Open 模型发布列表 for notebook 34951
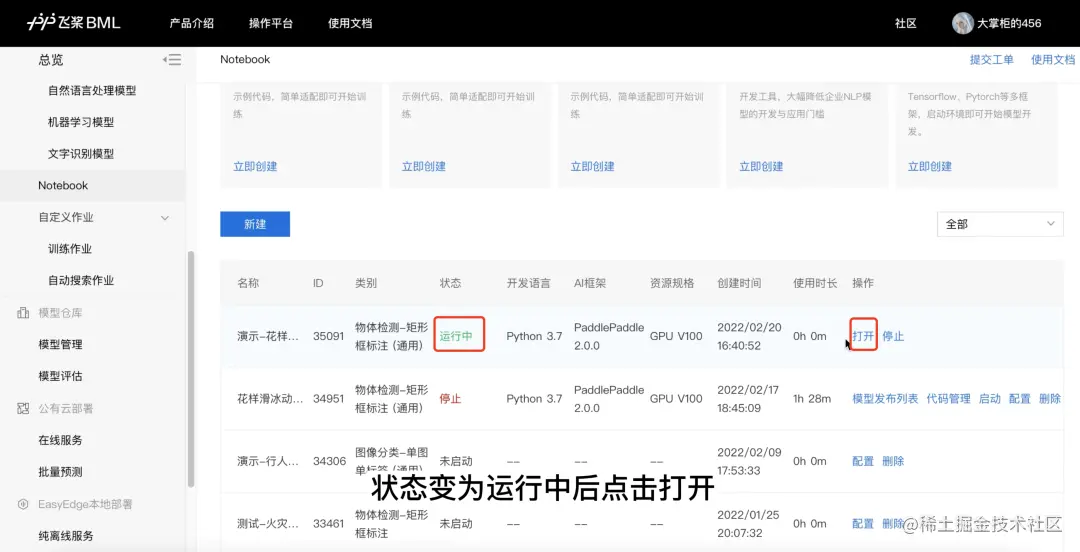1080x552 pixels. [x=885, y=398]
